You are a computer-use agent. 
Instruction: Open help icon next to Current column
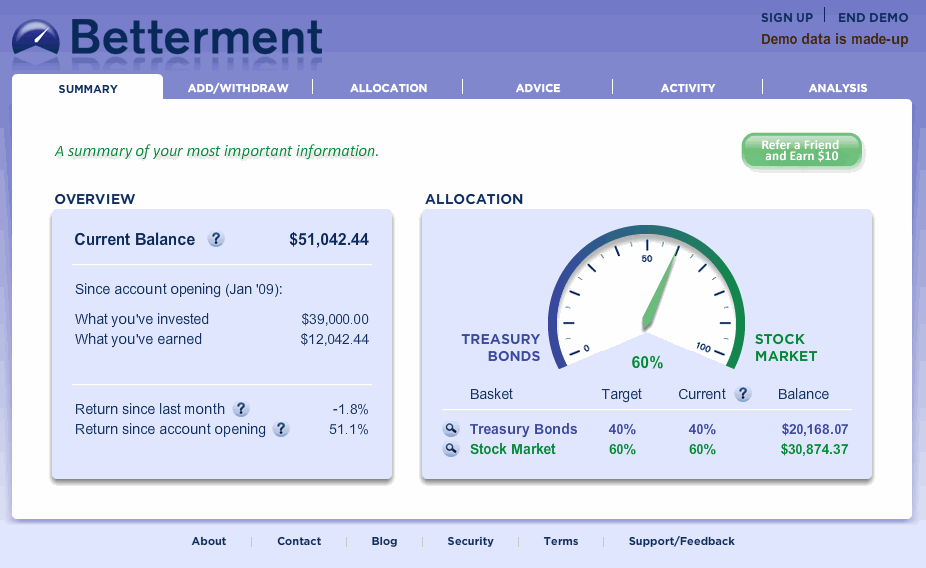point(743,394)
